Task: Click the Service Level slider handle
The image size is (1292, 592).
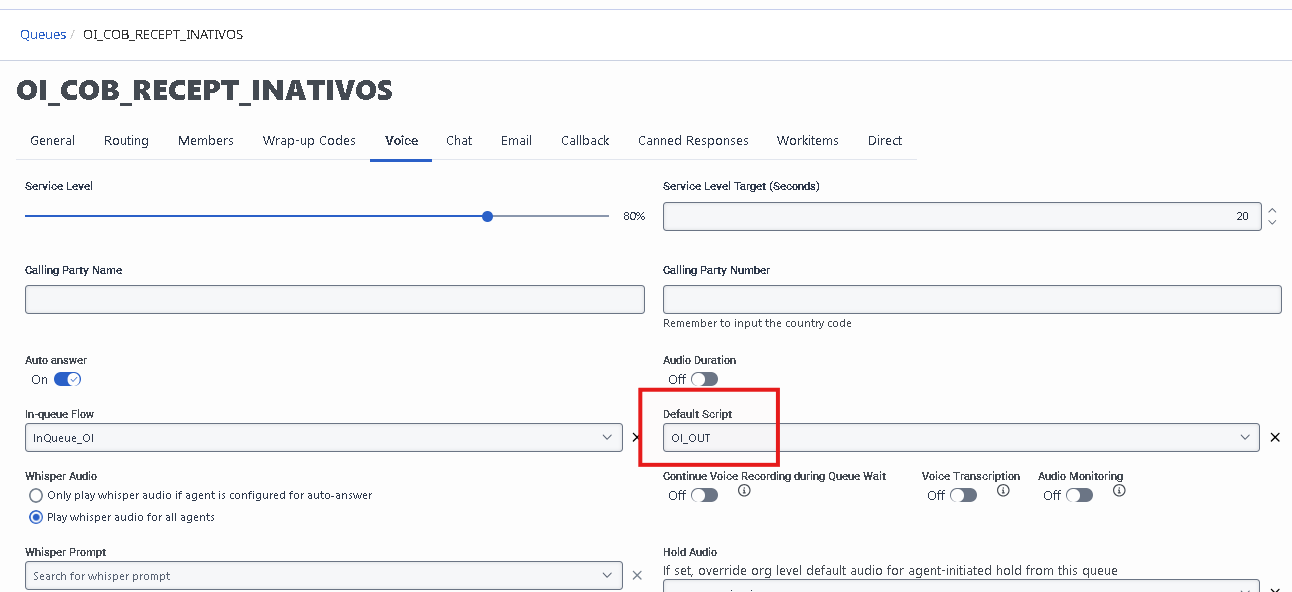Action: point(487,216)
